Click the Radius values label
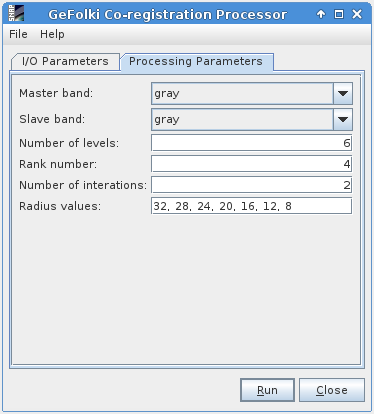The width and height of the screenshot is (374, 414). pos(60,206)
